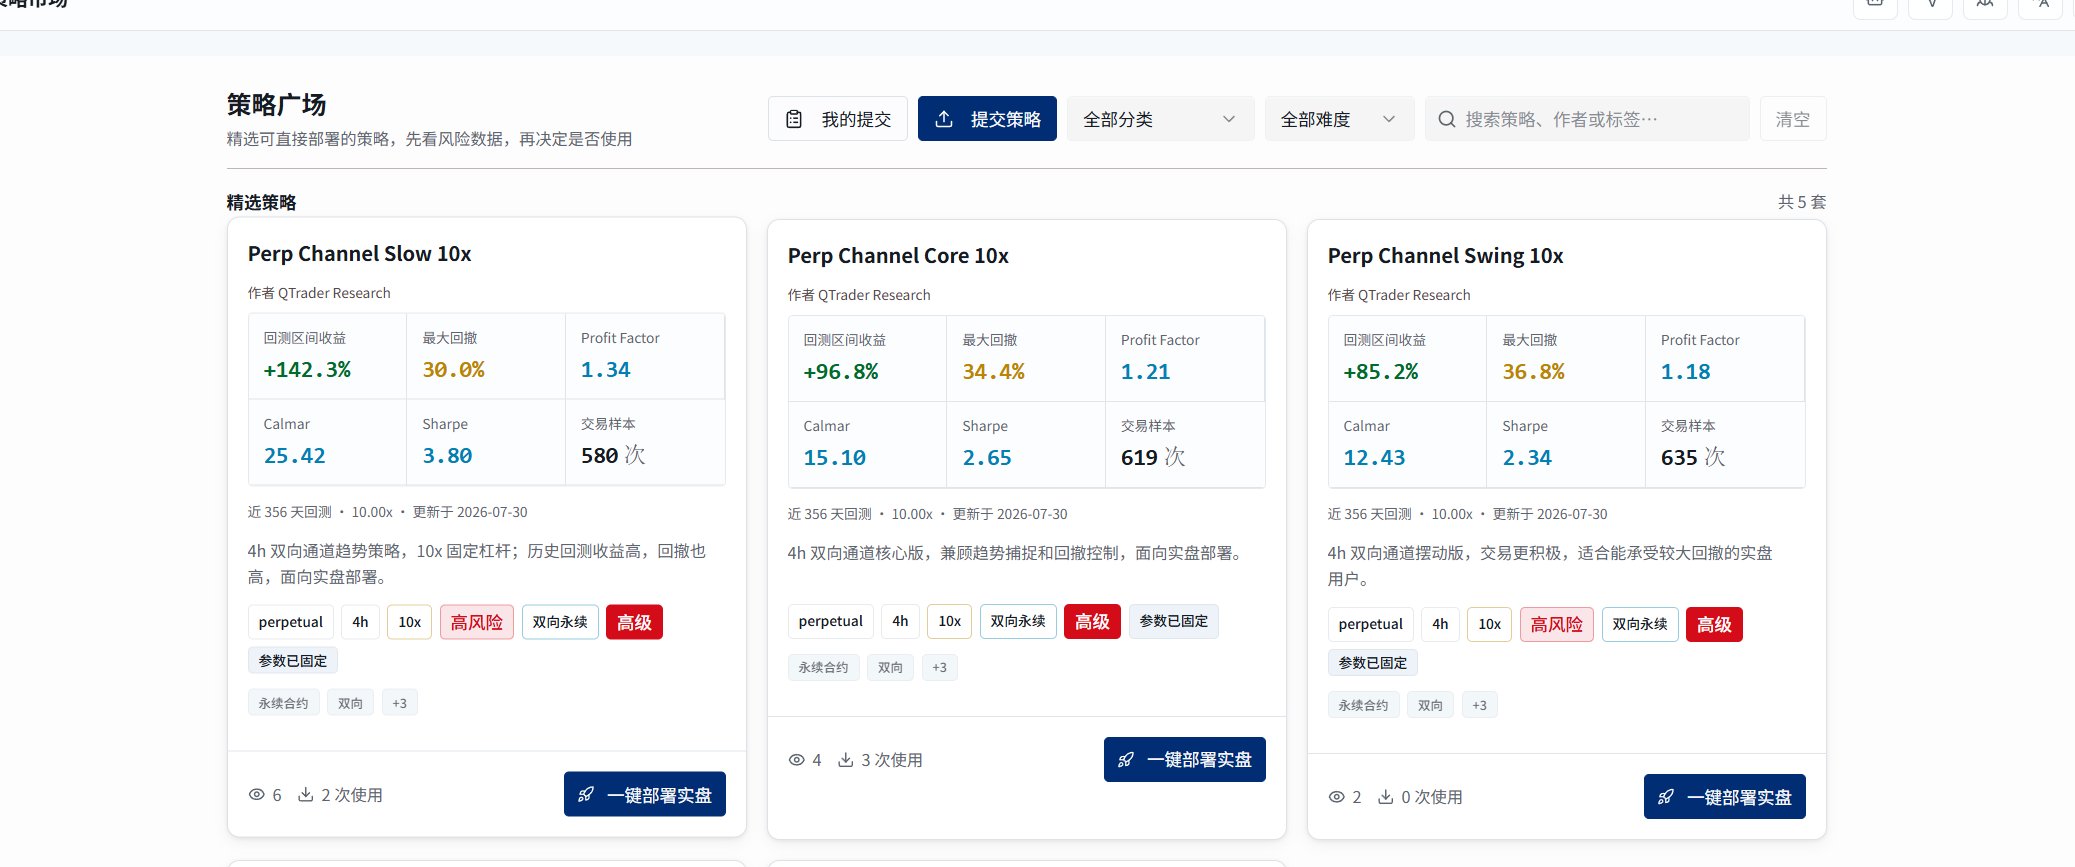2075x867 pixels.
Task: Click the 提交策略 upload button
Action: click(x=987, y=119)
